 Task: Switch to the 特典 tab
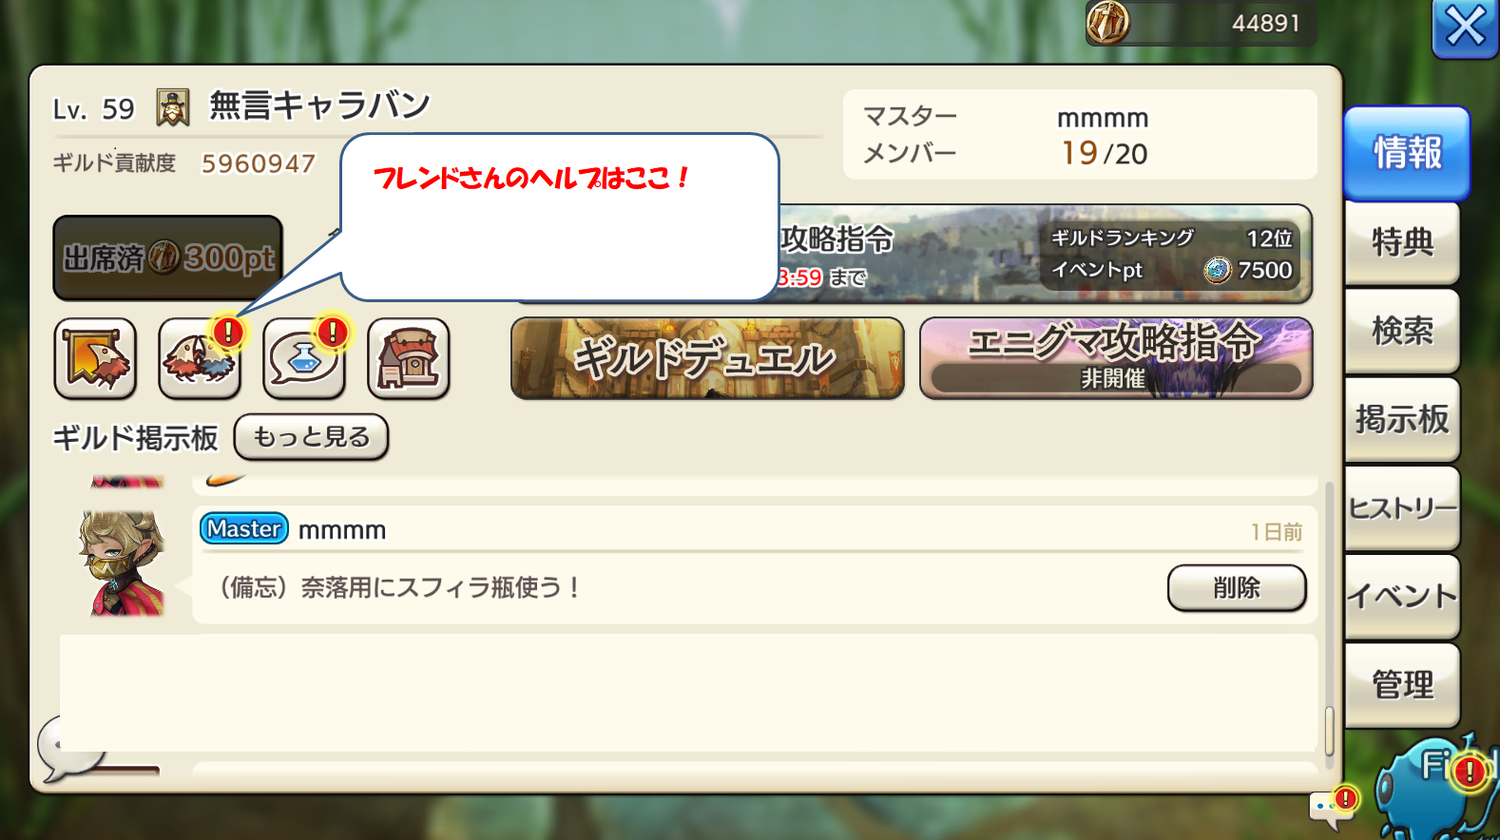point(1402,243)
